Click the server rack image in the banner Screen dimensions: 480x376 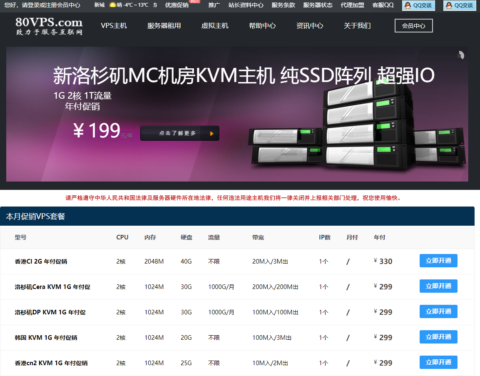click(357, 124)
